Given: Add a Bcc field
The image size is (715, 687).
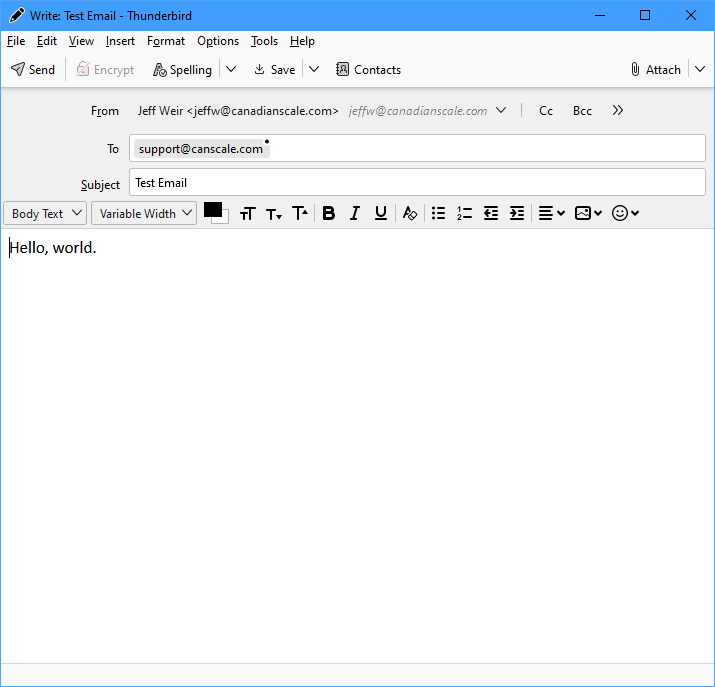Looking at the screenshot, I should click(582, 111).
